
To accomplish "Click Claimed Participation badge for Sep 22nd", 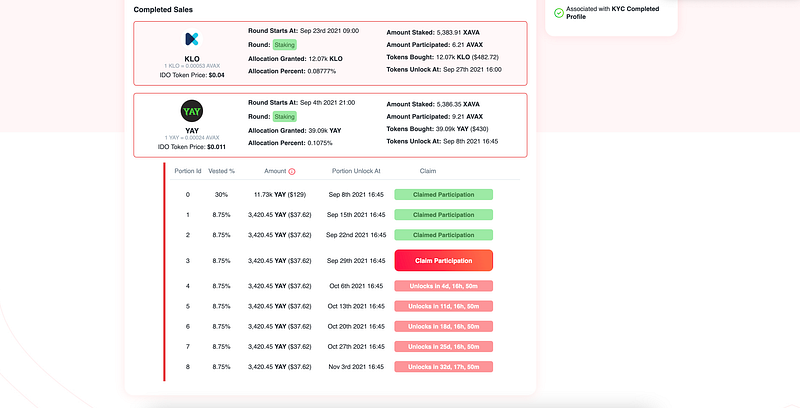I will (x=443, y=235).
